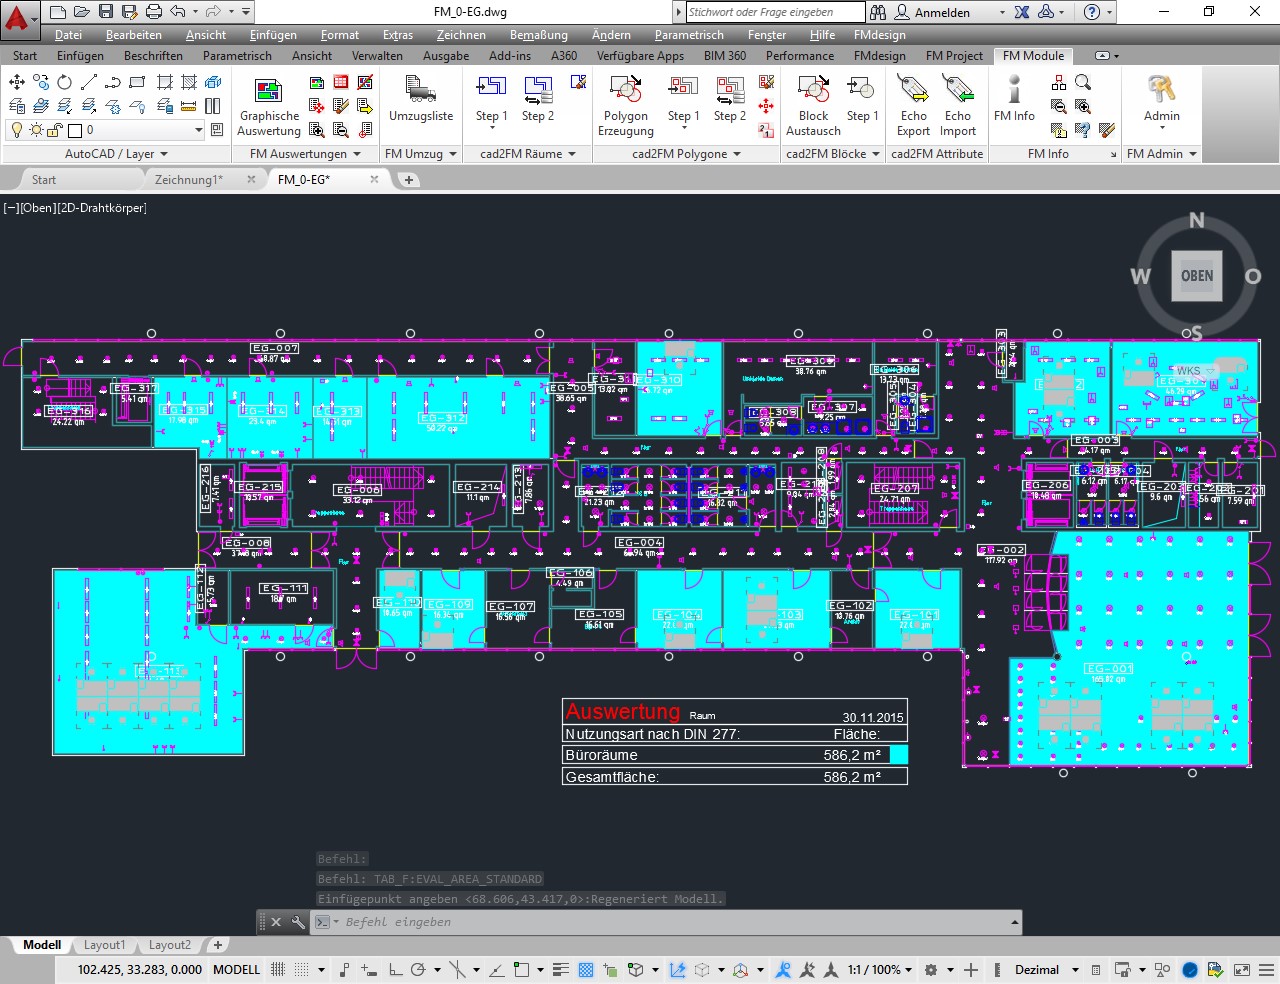Click the Anmelden sign-in button
The image size is (1280, 984).
932,12
